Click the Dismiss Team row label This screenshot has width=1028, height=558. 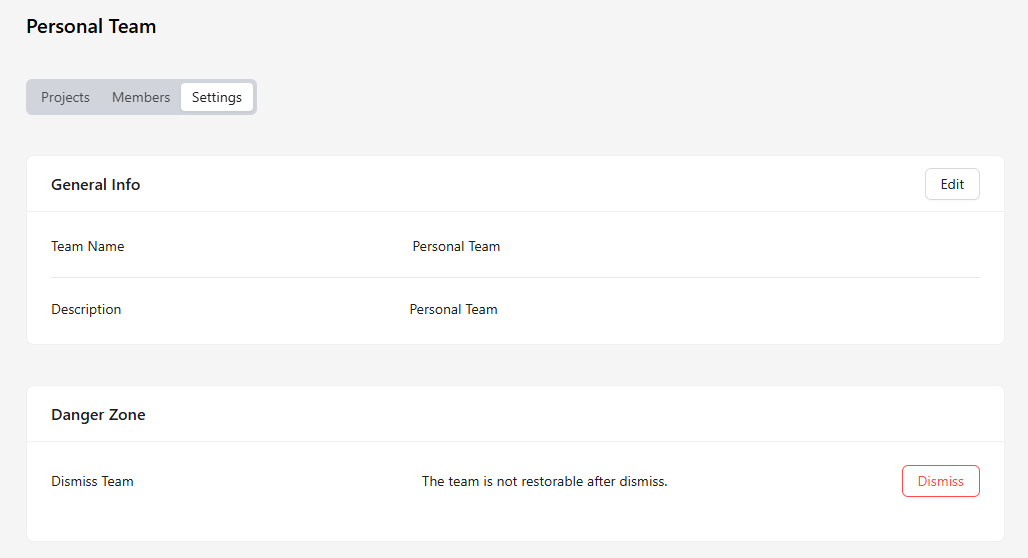[92, 481]
